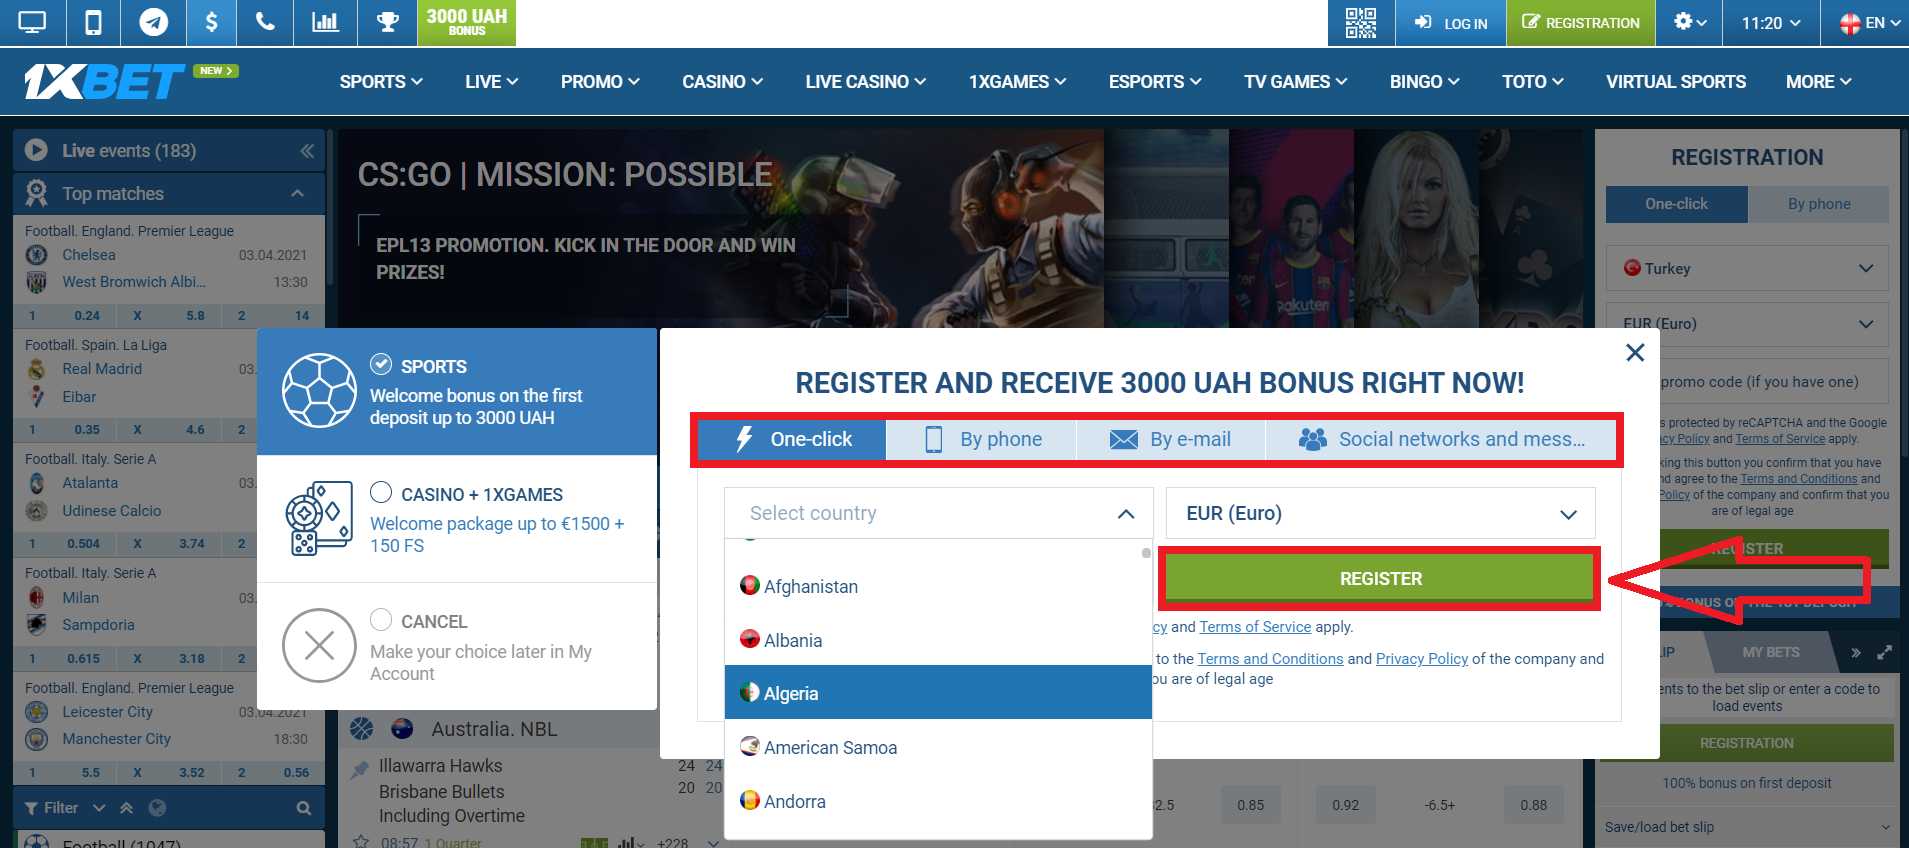The image size is (1909, 848).
Task: Select CASINO + 1XGAMES bonus radio button
Action: pyautogui.click(x=381, y=492)
